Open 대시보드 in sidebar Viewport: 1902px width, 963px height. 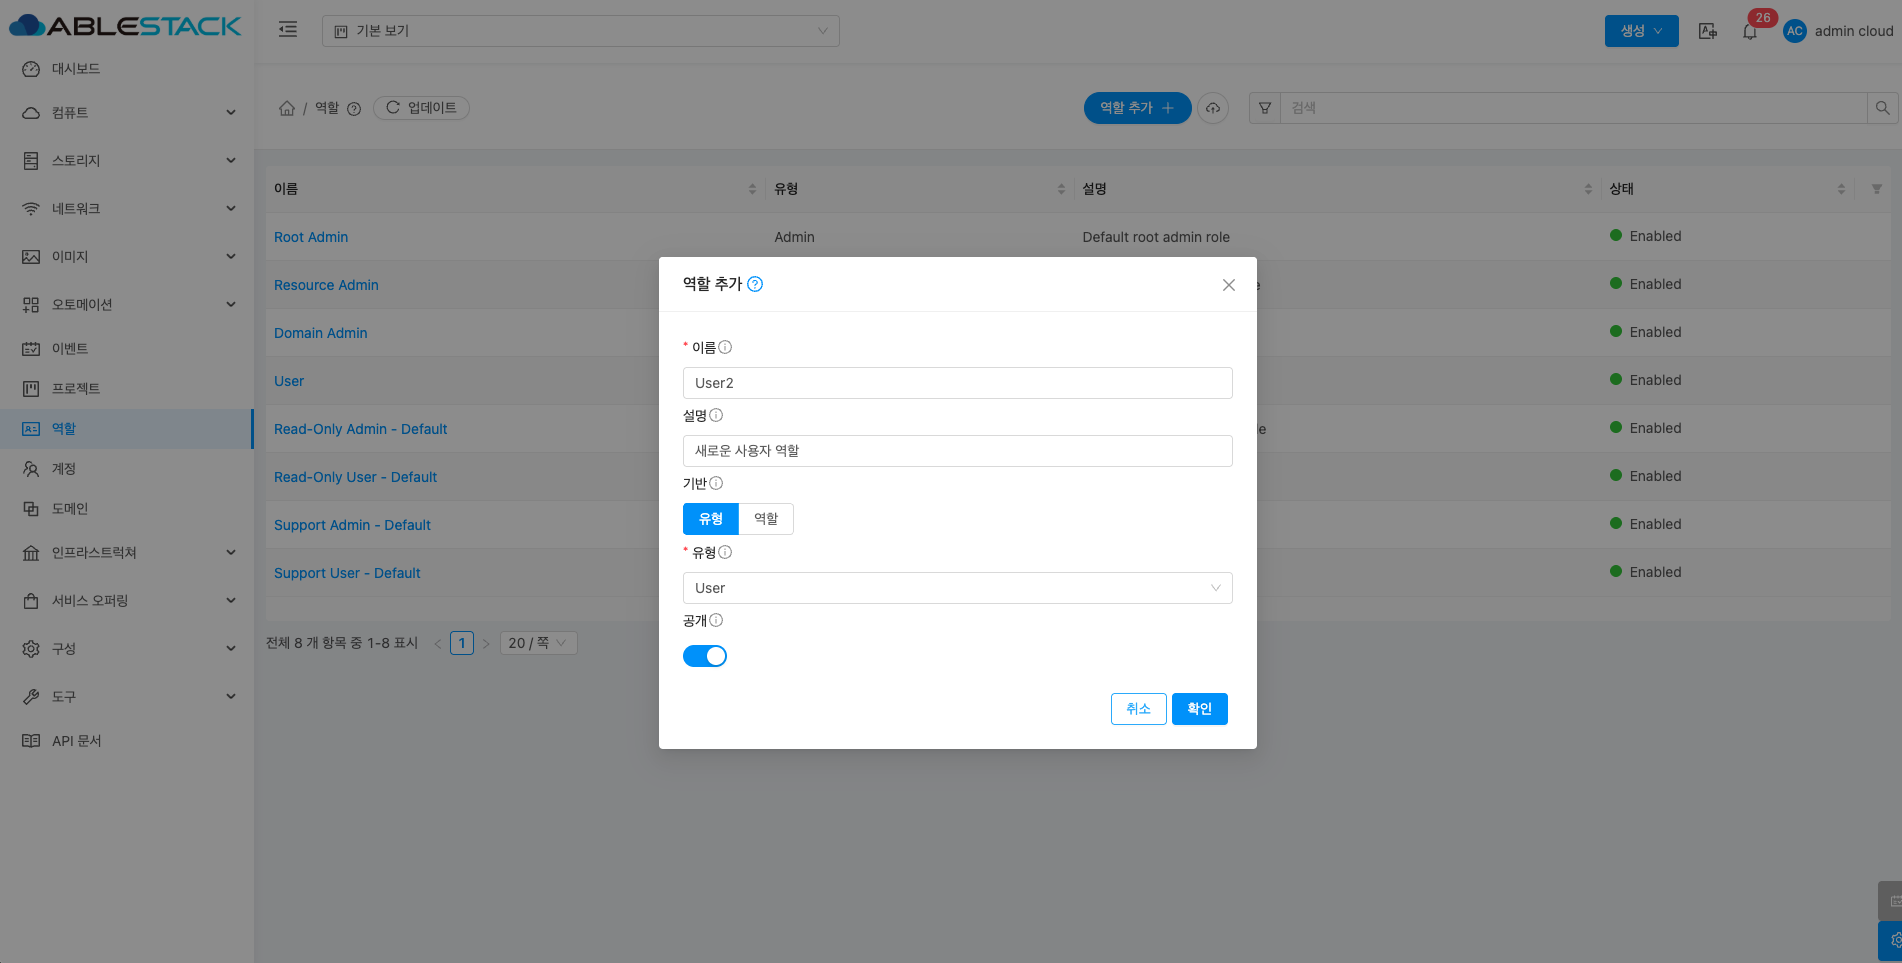point(126,69)
